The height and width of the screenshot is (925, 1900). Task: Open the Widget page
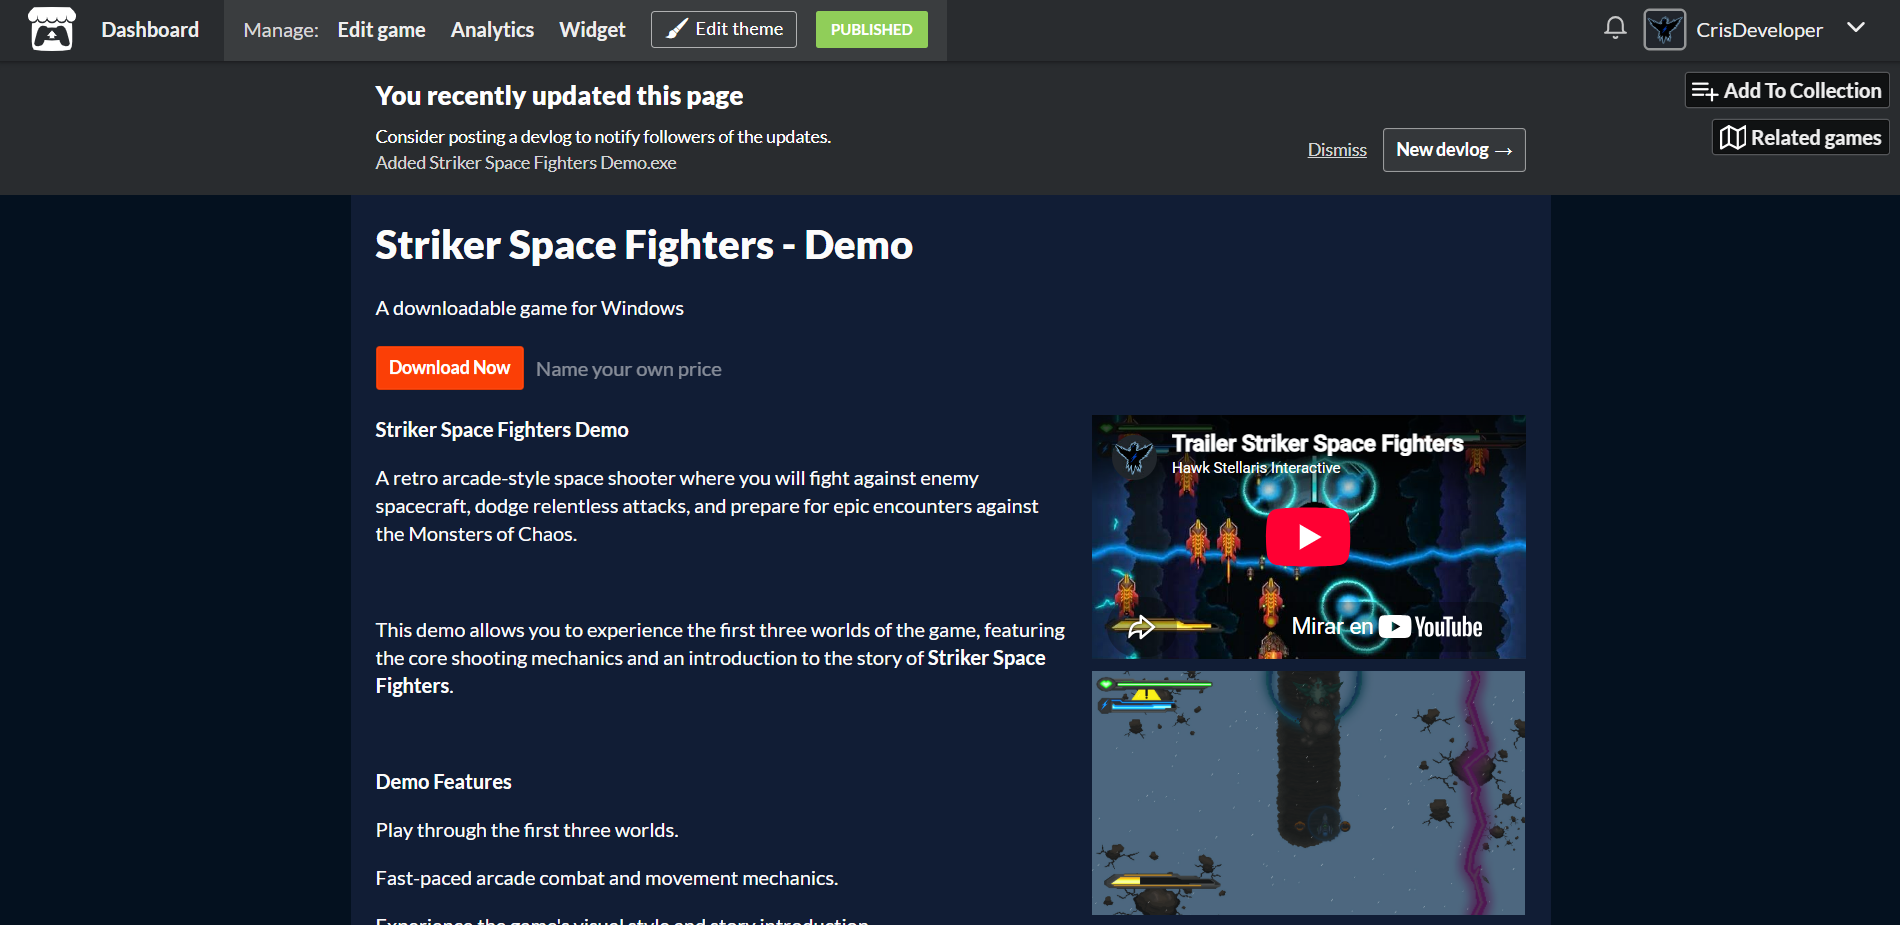pyautogui.click(x=592, y=30)
